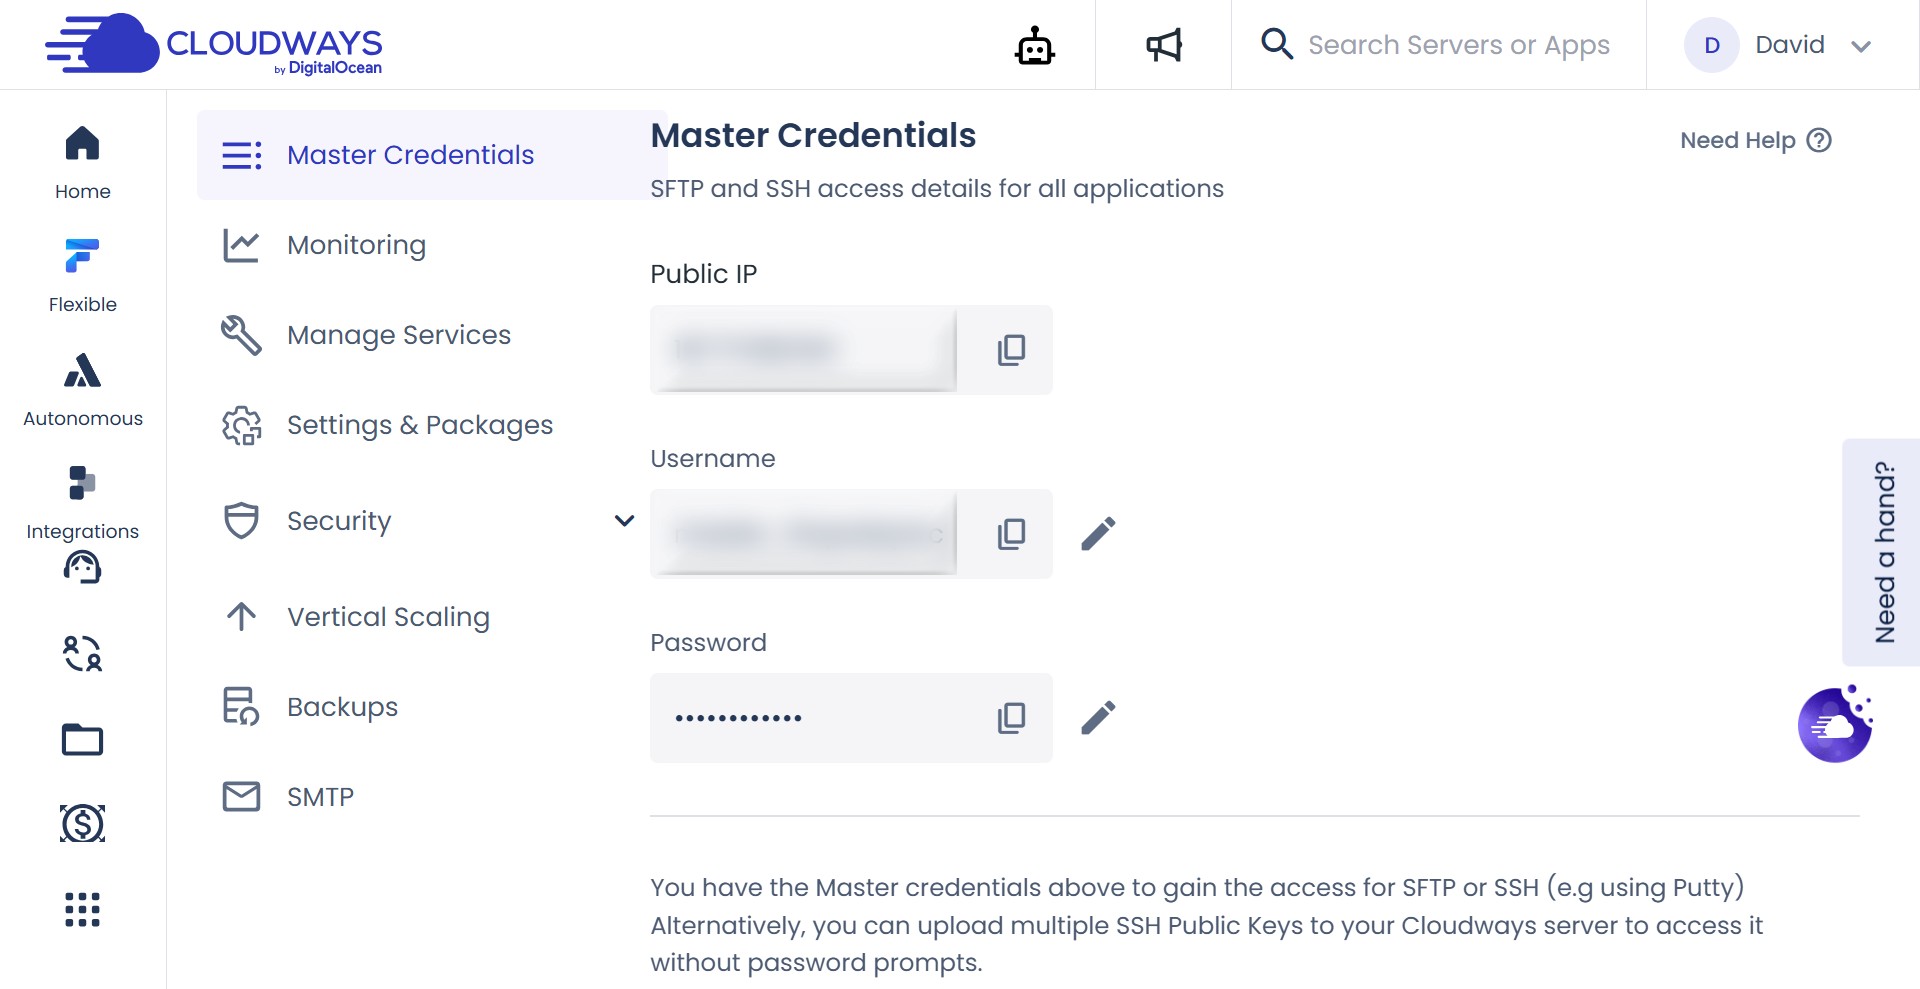
Task: Edit the password with the pencil icon
Action: click(x=1098, y=717)
